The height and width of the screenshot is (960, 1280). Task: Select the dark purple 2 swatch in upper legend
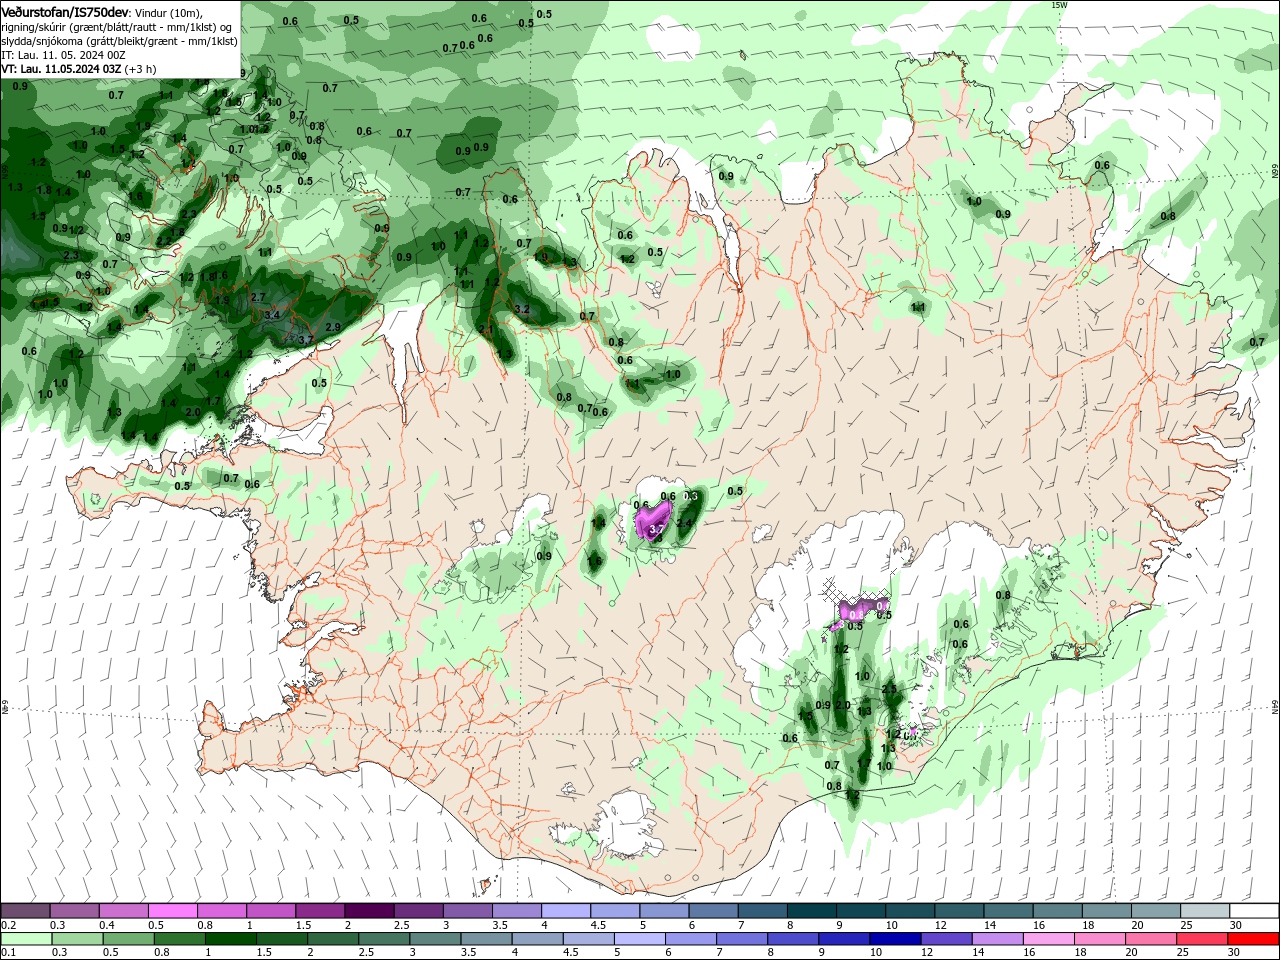pyautogui.click(x=369, y=911)
